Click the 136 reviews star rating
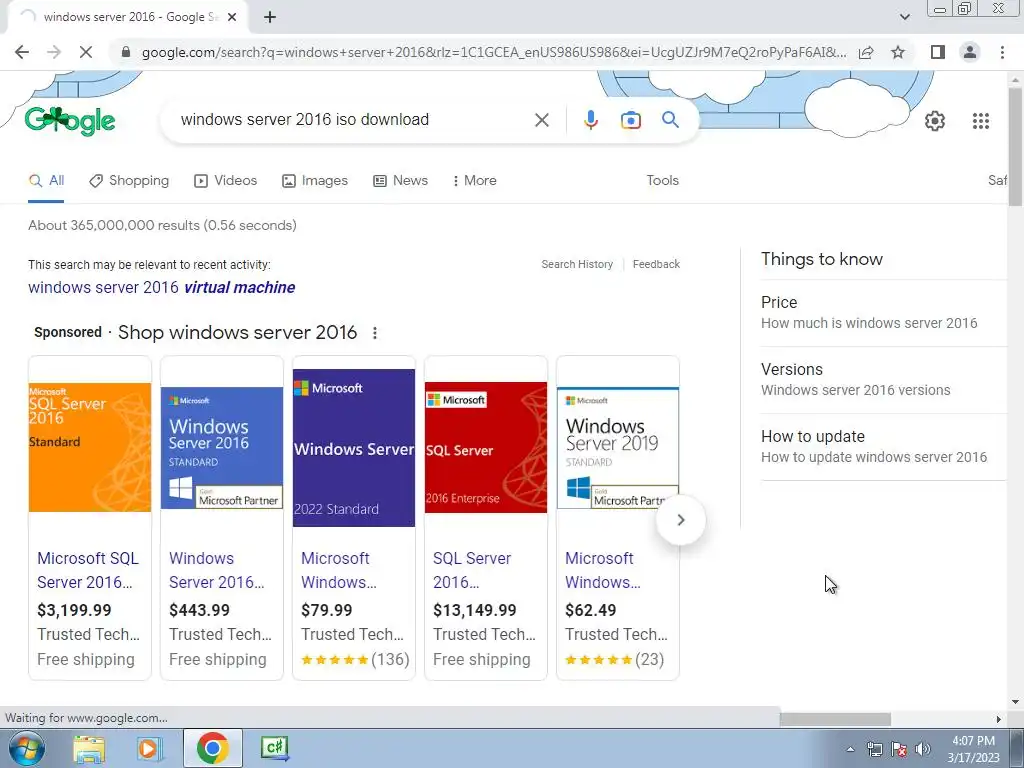The height and width of the screenshot is (768, 1024). tap(355, 660)
